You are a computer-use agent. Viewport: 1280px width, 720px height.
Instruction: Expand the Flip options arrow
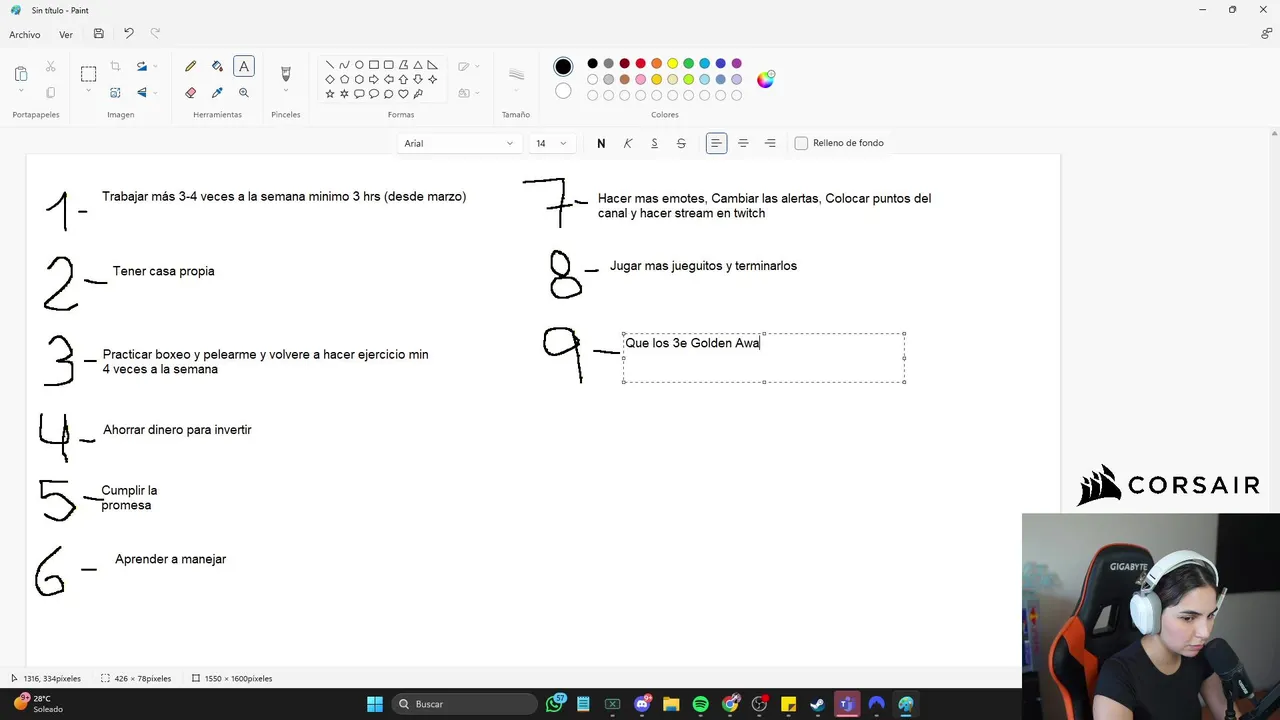(155, 92)
